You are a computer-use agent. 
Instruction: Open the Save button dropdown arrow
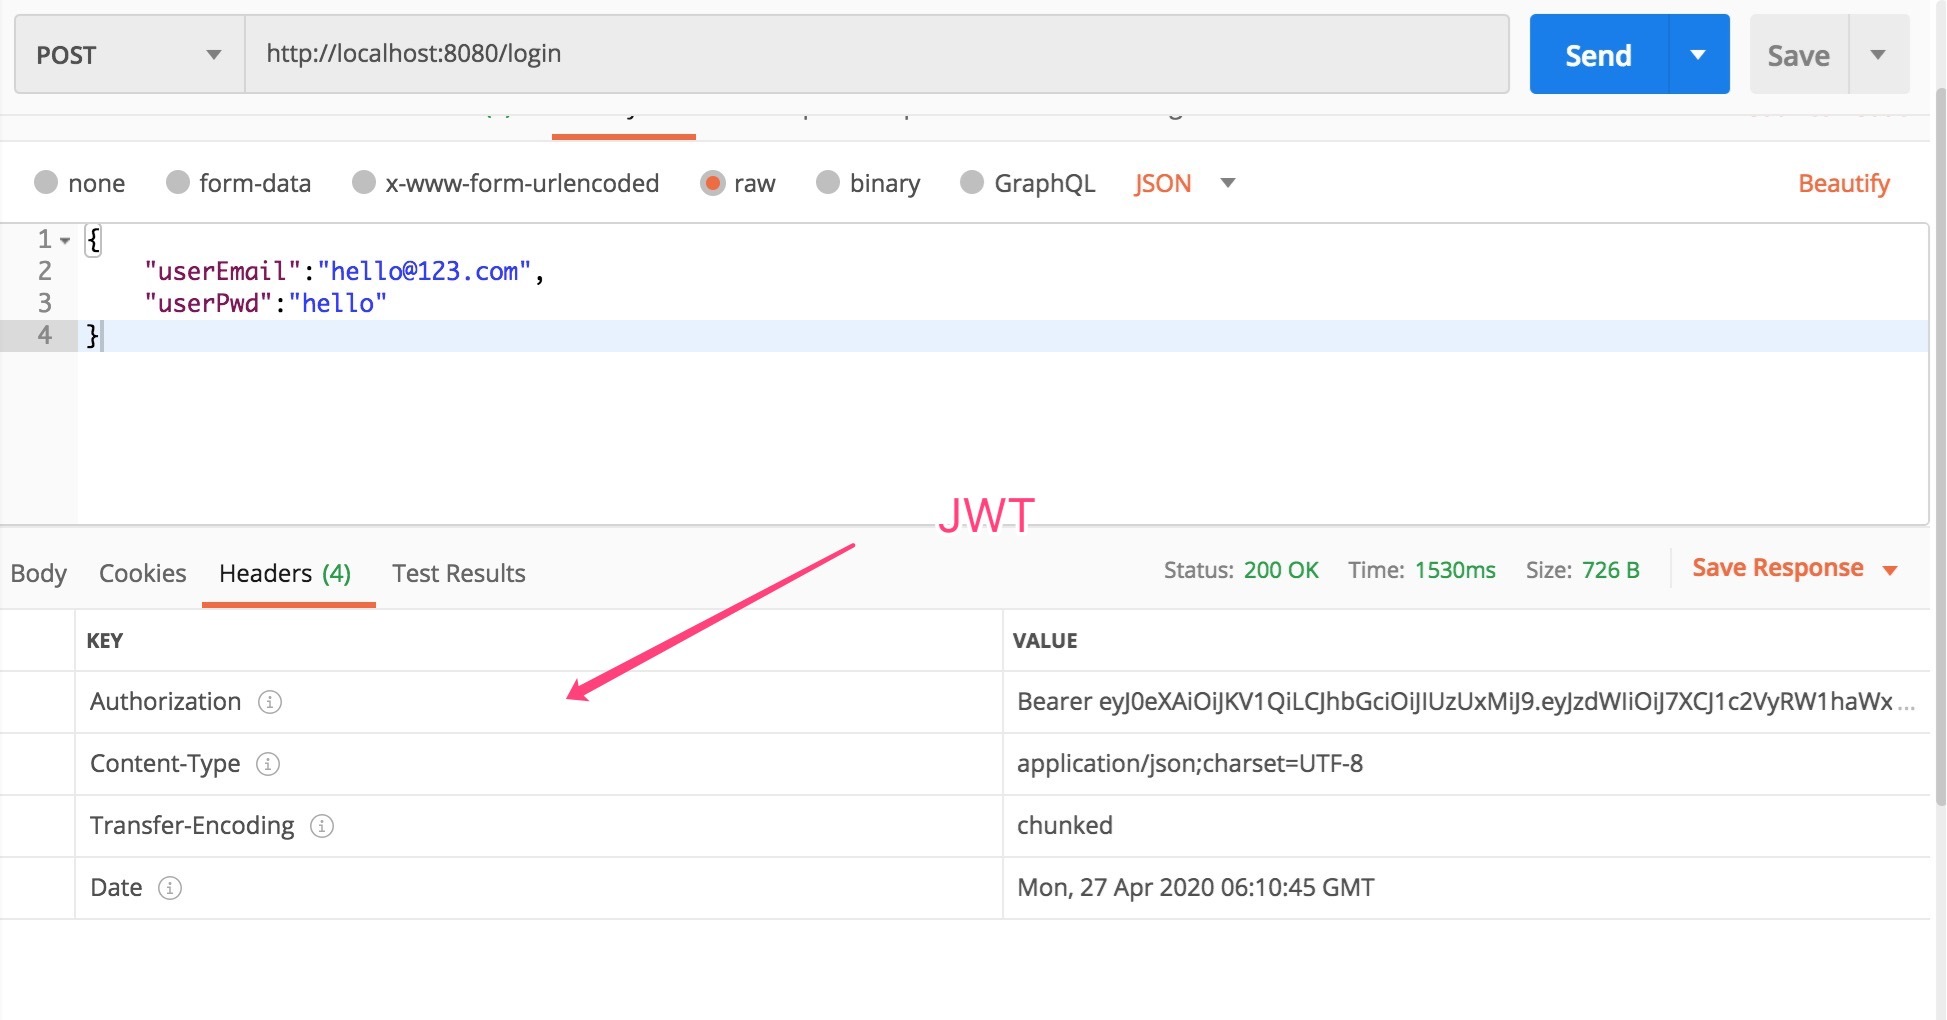[1880, 55]
